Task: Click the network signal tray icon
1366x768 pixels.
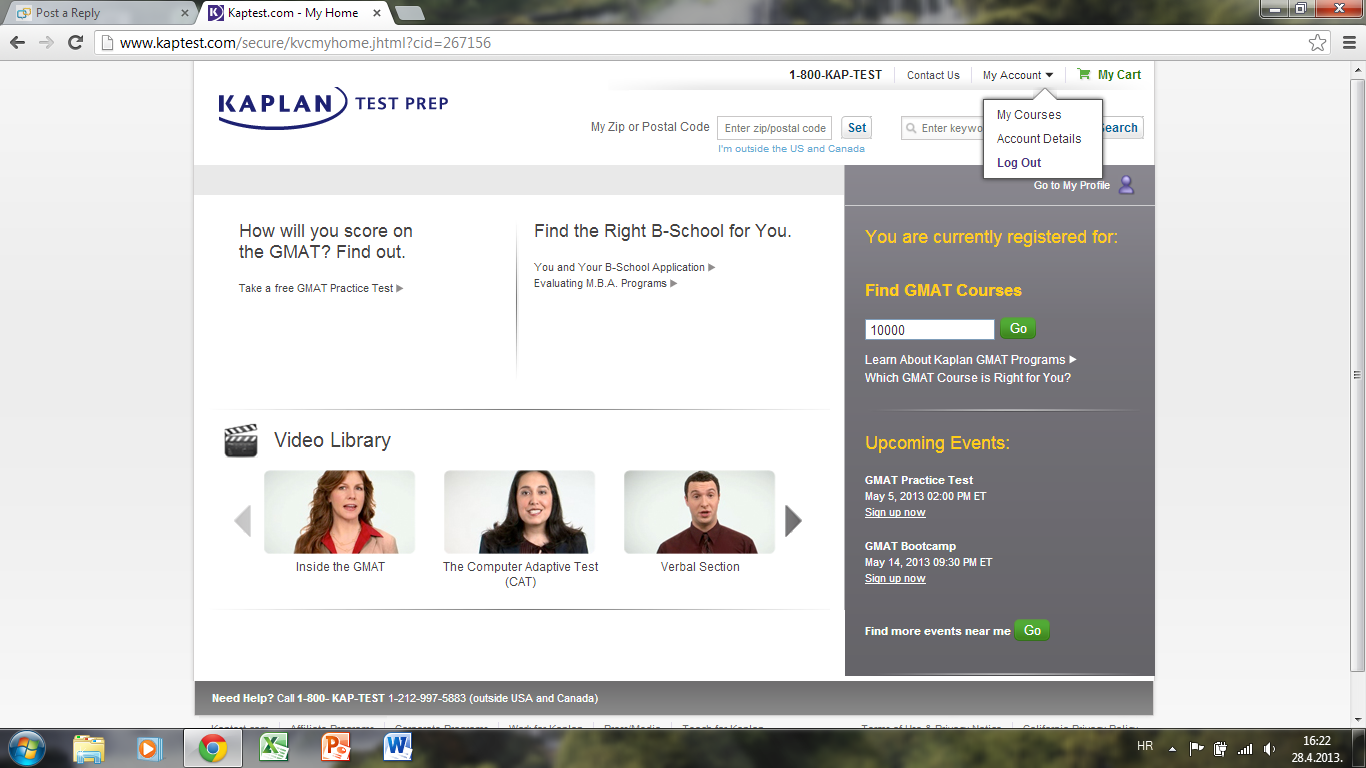Action: [x=1245, y=748]
